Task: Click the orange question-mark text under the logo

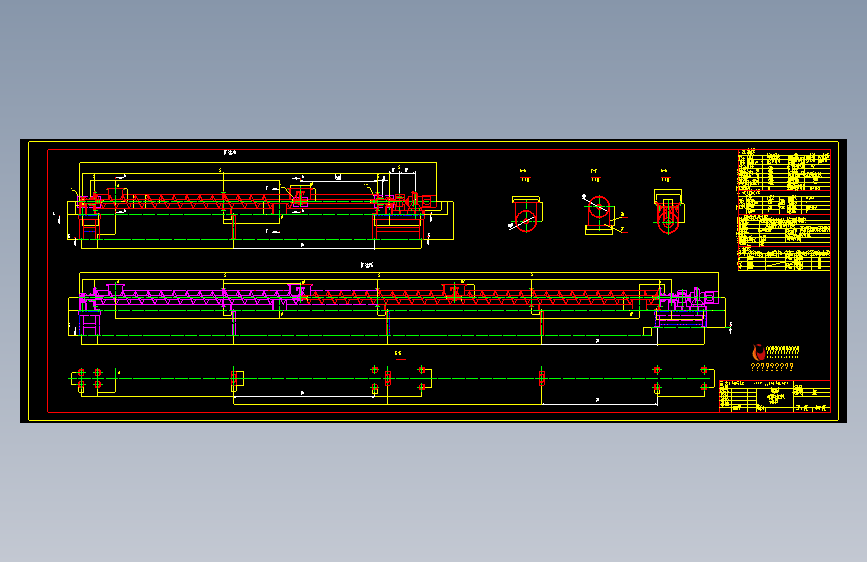Action: pyautogui.click(x=772, y=367)
